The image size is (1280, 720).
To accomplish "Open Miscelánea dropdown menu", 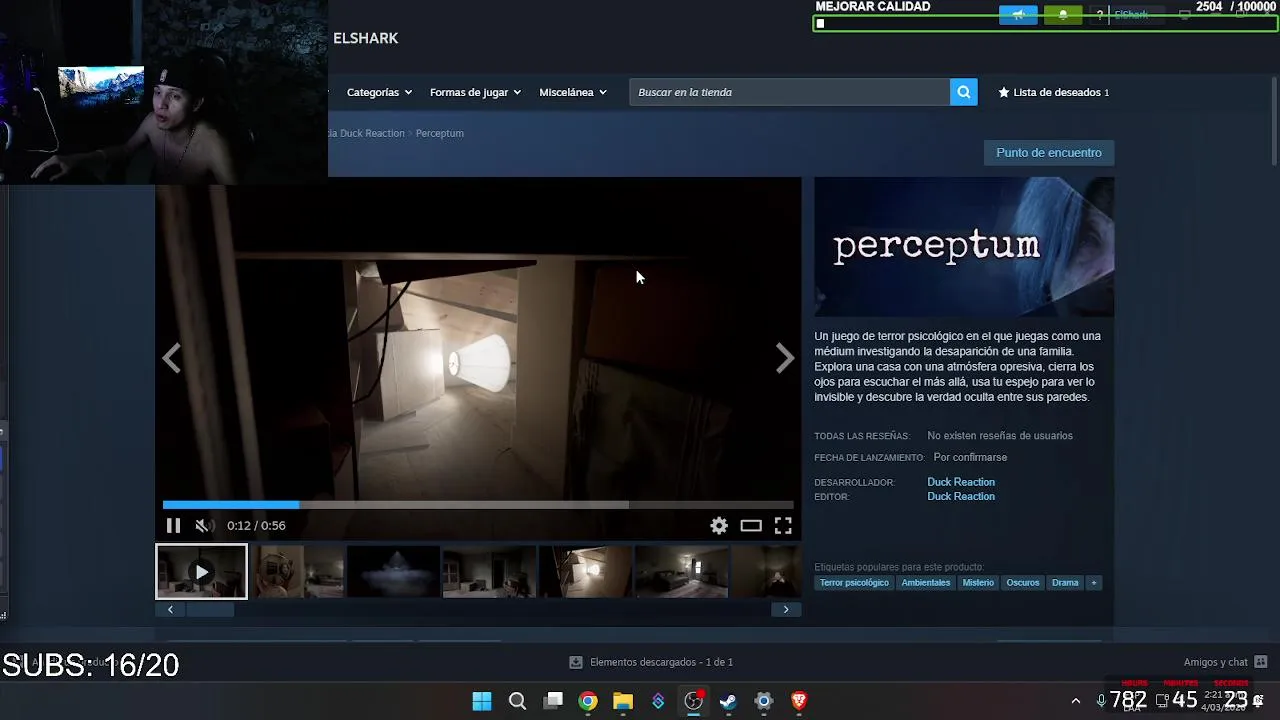I will click(573, 92).
